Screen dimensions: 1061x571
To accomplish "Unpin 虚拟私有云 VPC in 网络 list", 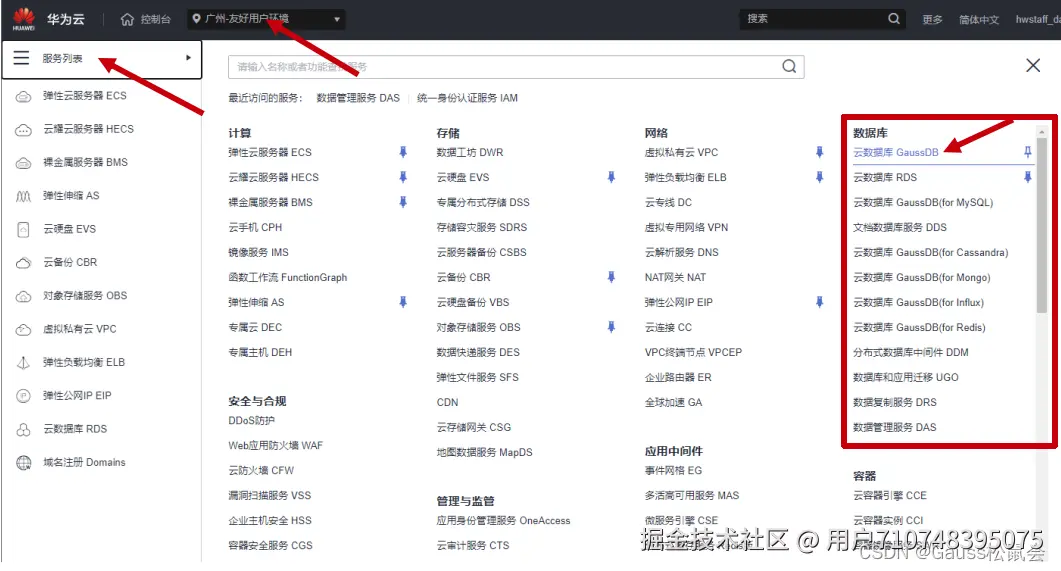I will pyautogui.click(x=819, y=152).
